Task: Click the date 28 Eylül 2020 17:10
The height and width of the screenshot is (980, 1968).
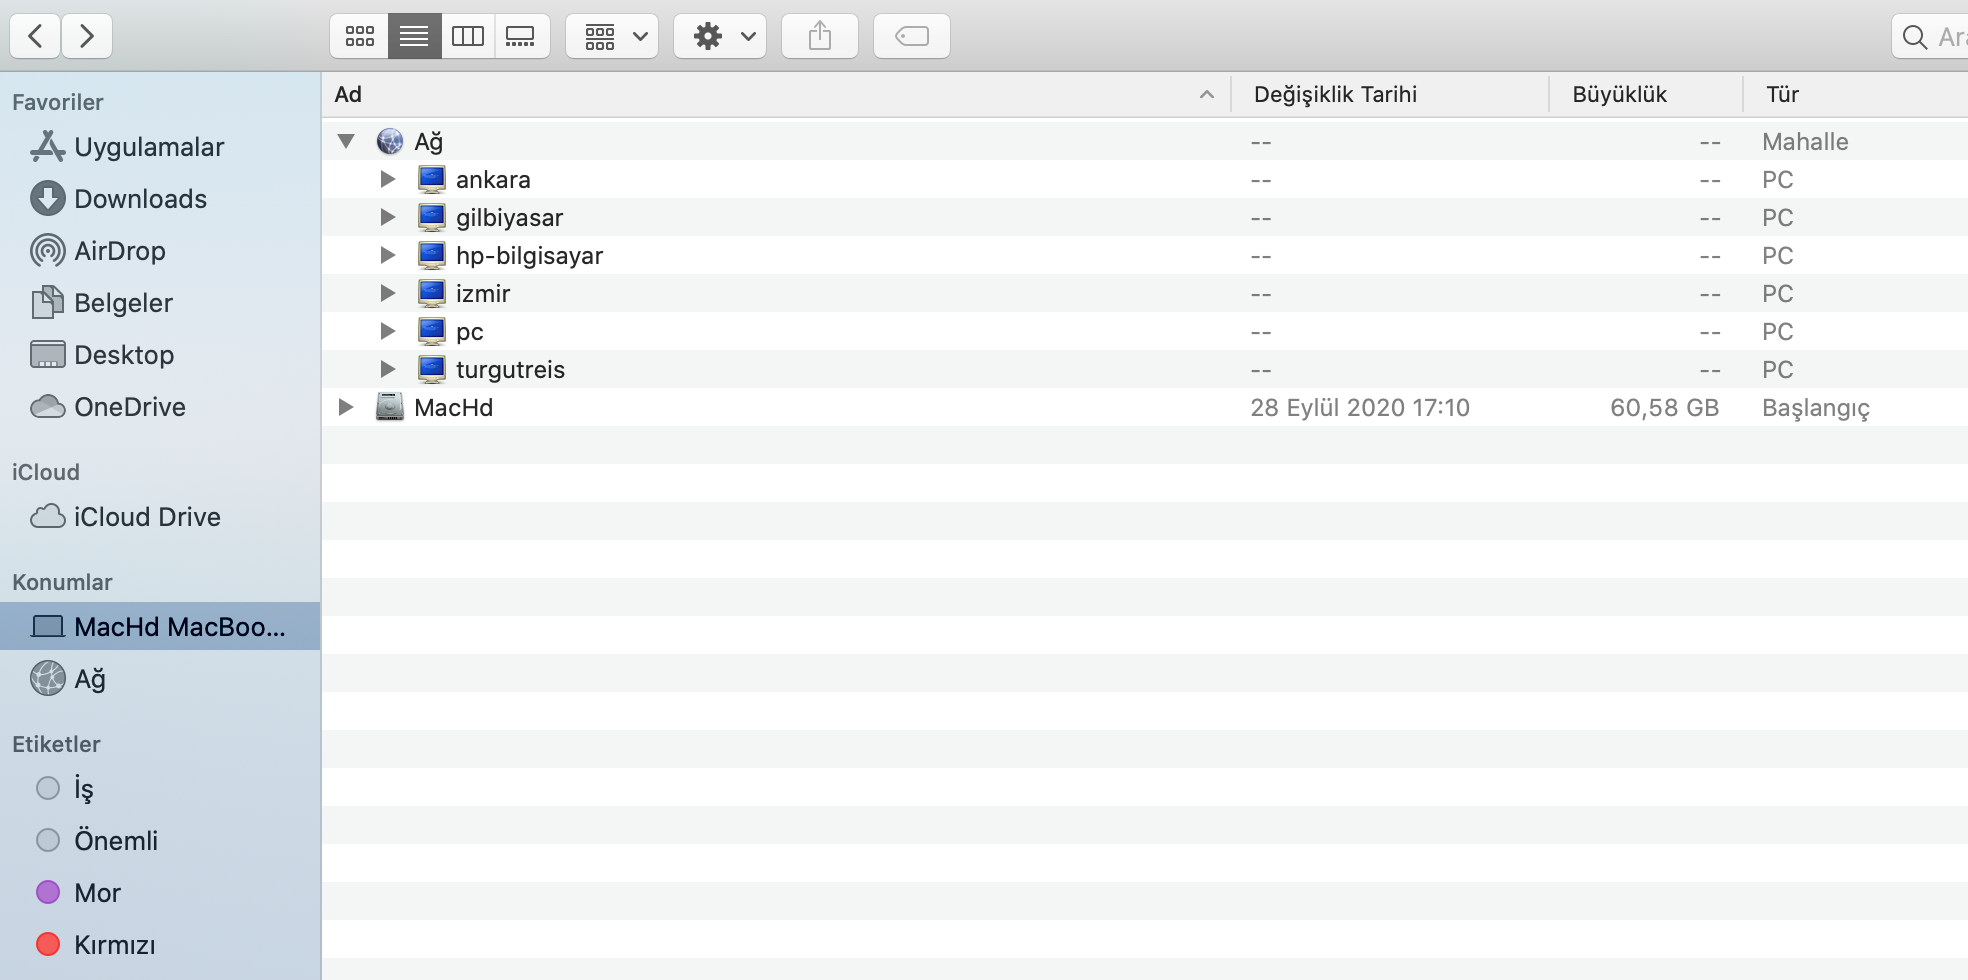Action: click(x=1360, y=408)
